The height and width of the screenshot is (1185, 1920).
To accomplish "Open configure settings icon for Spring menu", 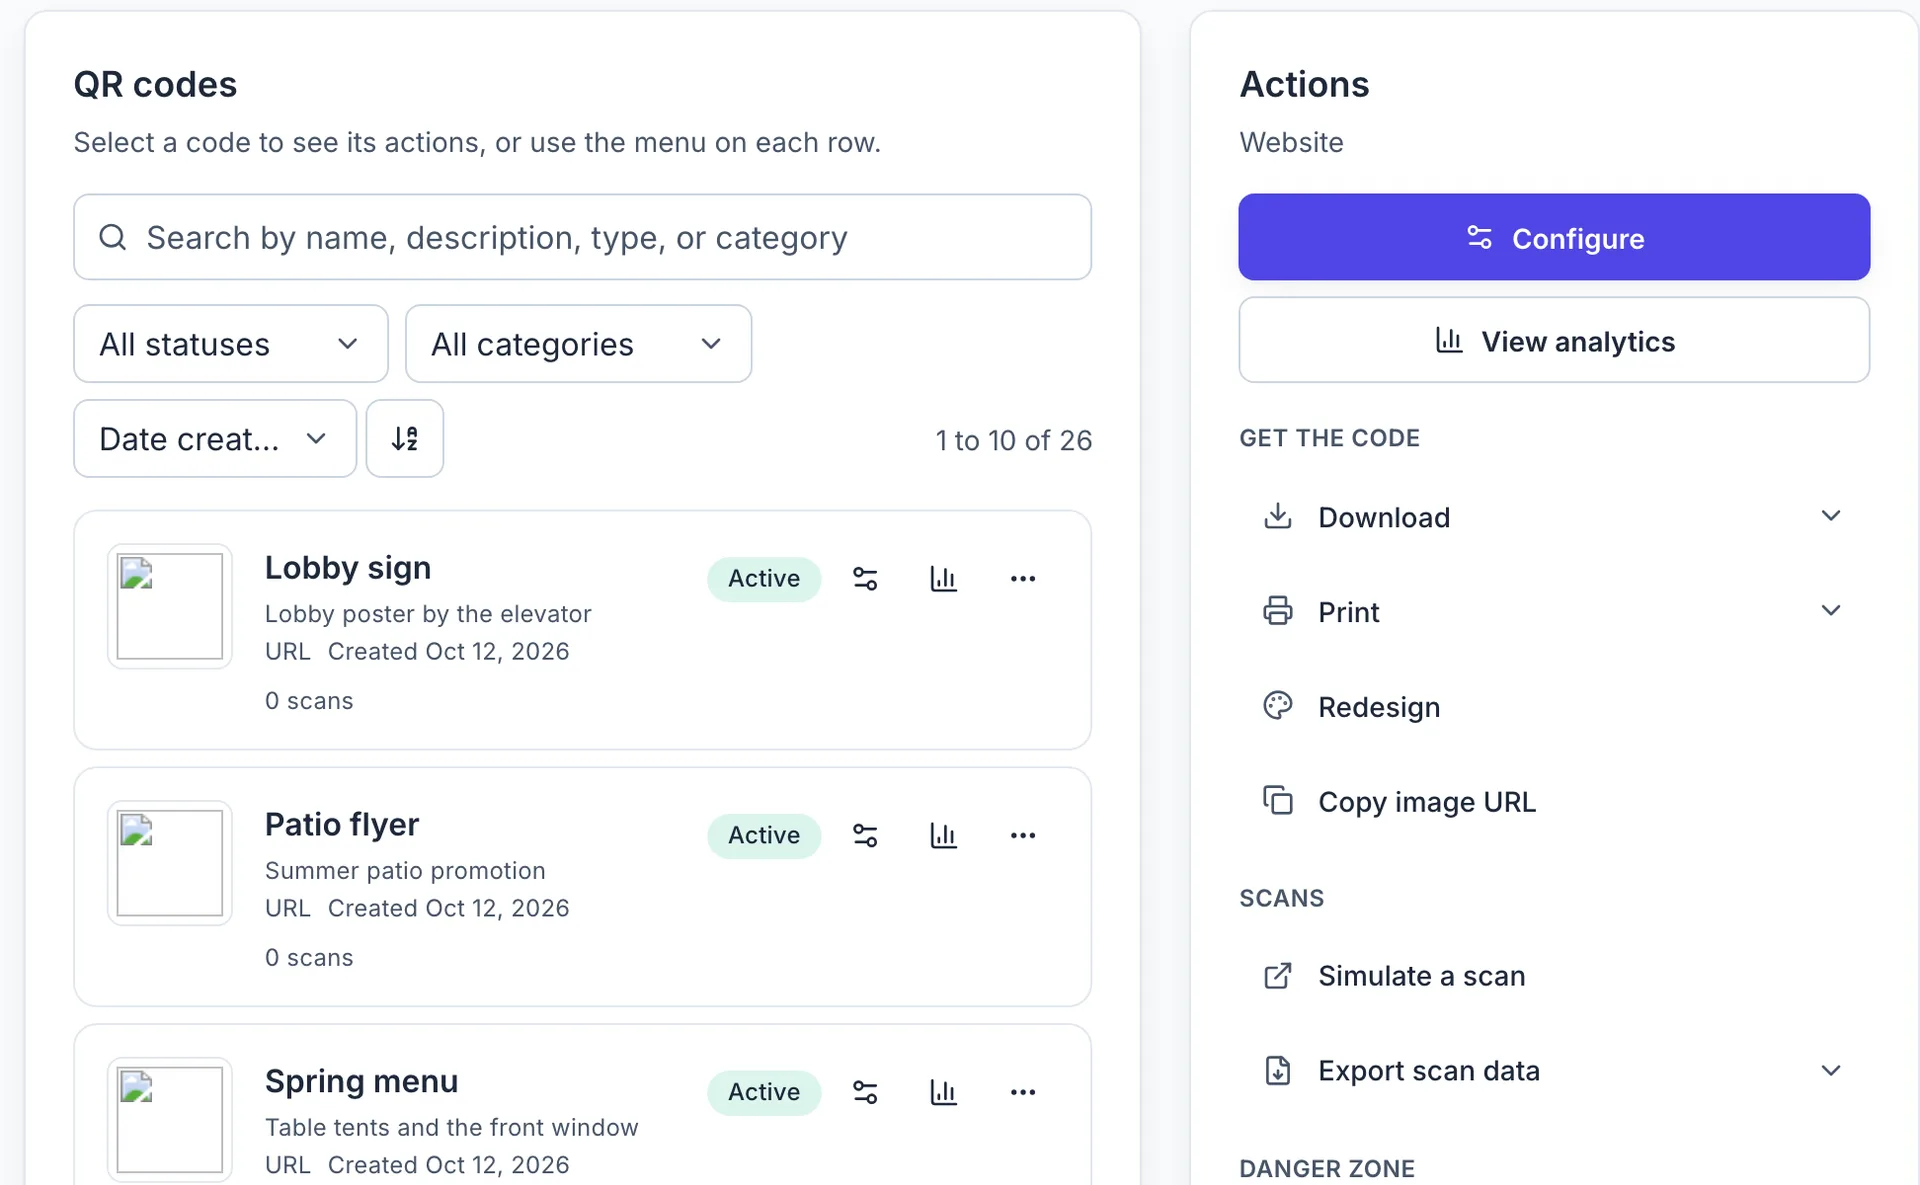I will click(x=865, y=1092).
